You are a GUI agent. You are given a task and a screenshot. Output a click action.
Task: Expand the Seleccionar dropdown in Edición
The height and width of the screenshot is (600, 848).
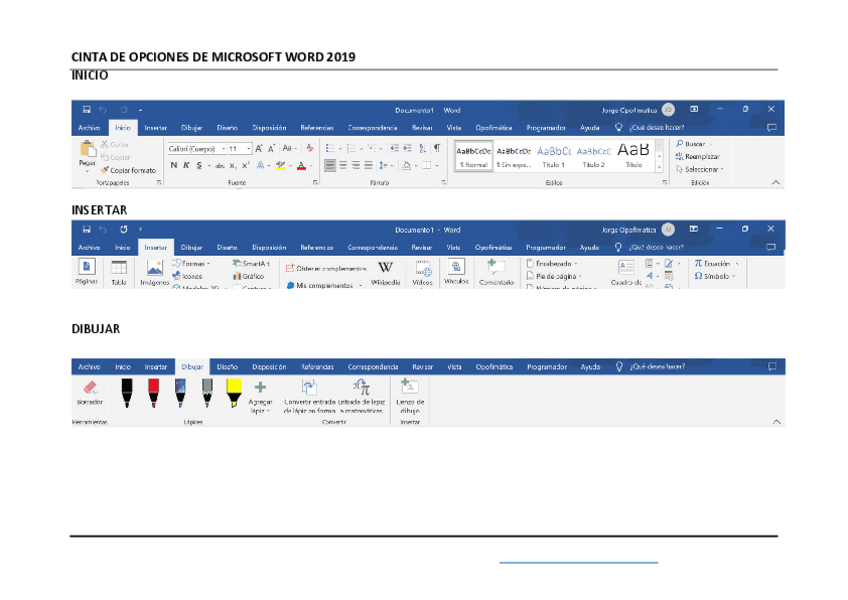(x=701, y=169)
